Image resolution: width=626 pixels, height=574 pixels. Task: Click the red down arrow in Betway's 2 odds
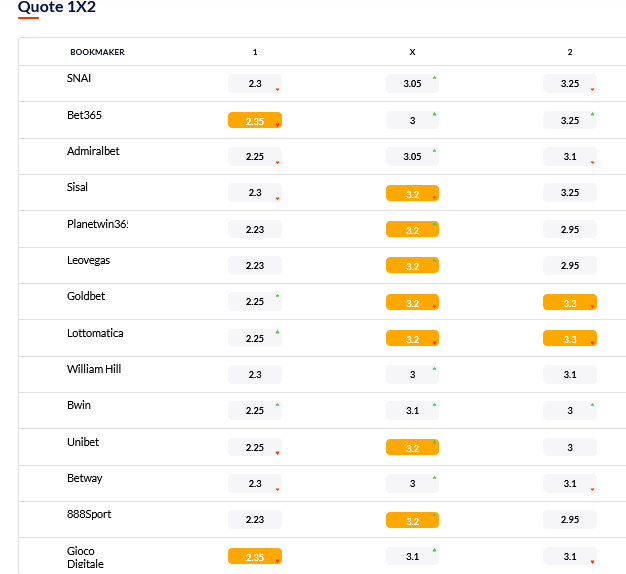click(592, 489)
